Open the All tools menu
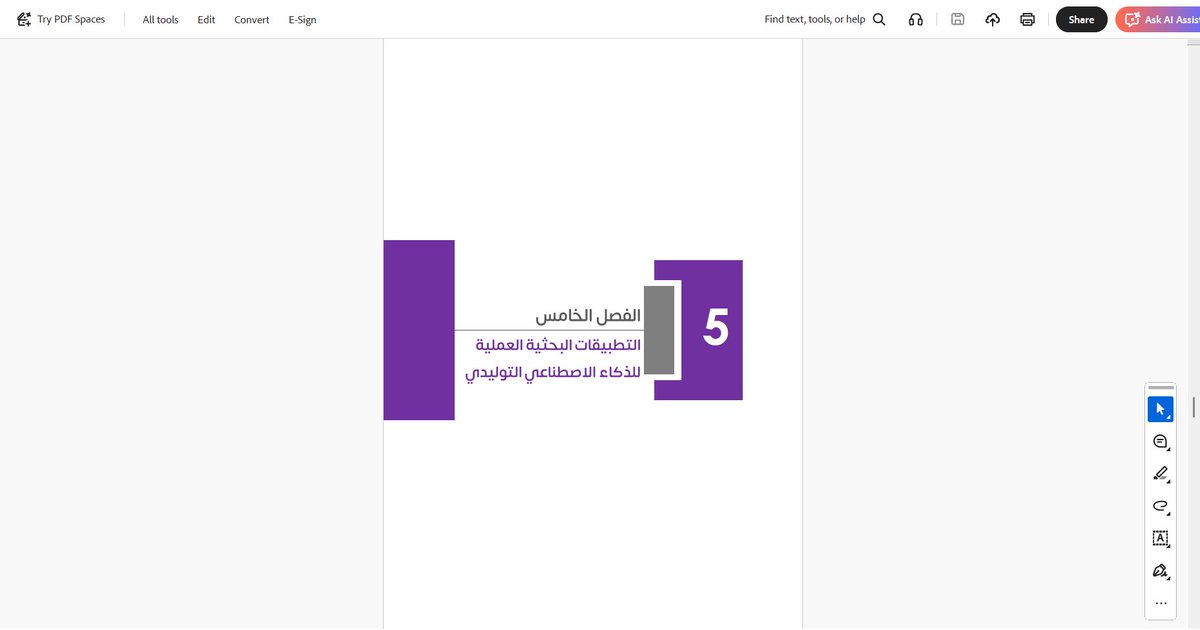Screen dimensions: 1200x630 [160, 19]
